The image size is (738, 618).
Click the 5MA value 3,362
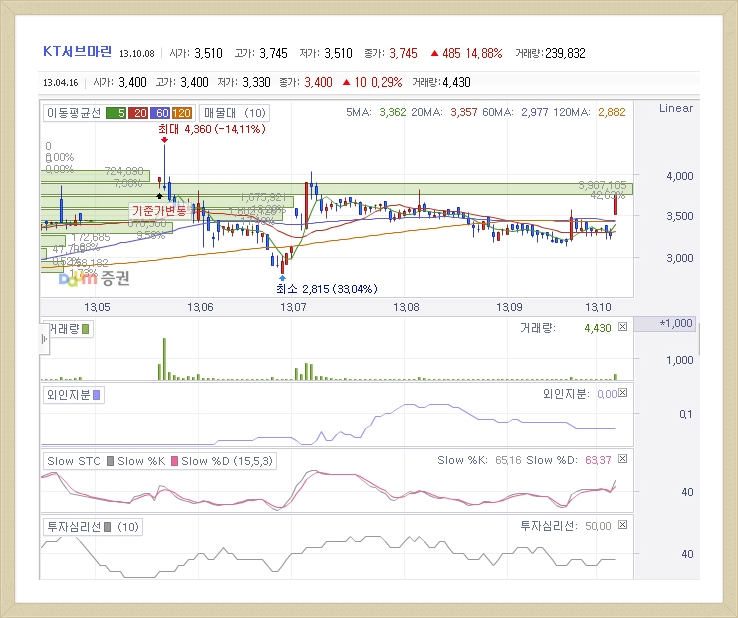point(393,112)
